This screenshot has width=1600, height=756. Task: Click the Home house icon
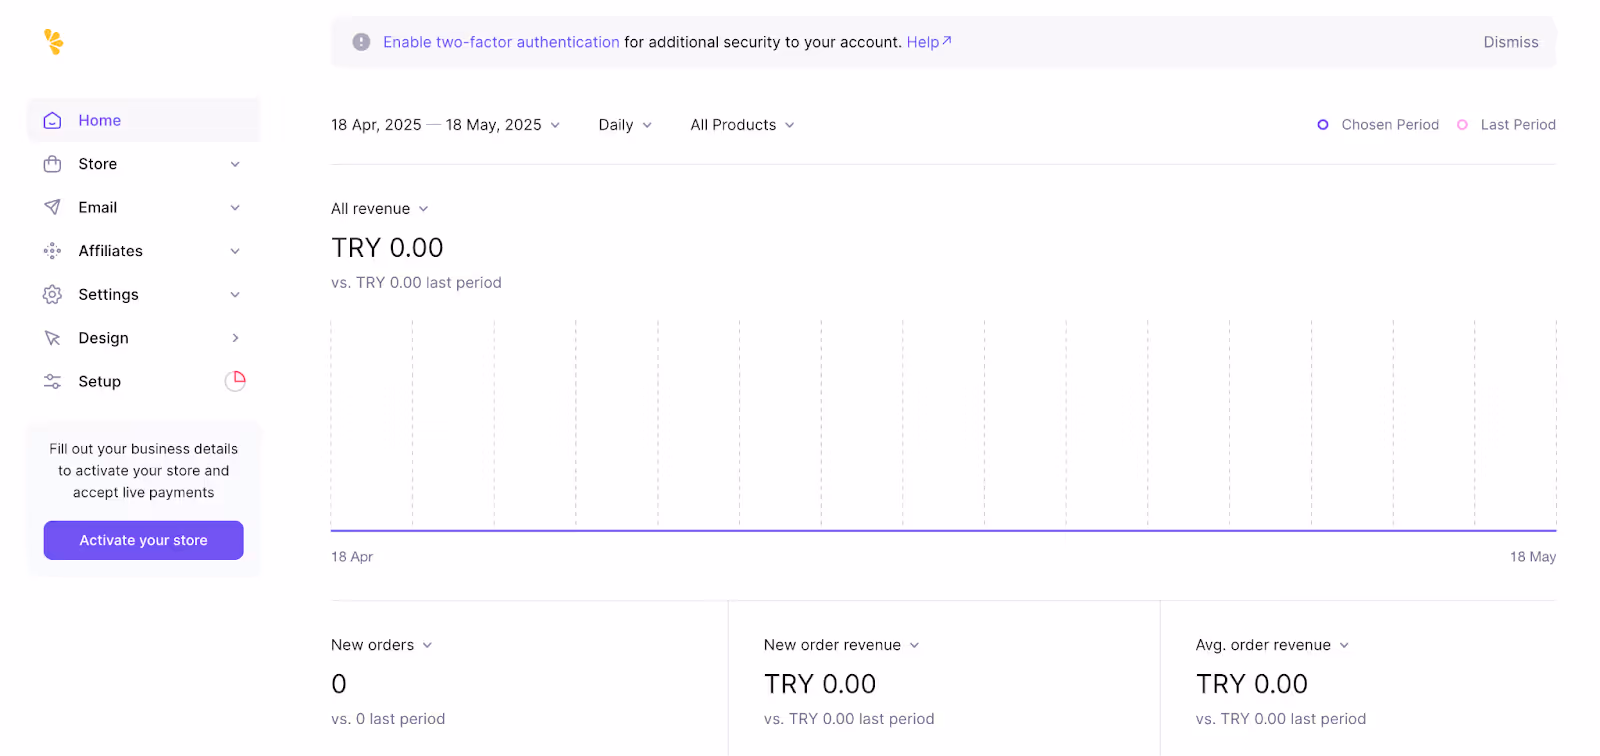pyautogui.click(x=53, y=121)
